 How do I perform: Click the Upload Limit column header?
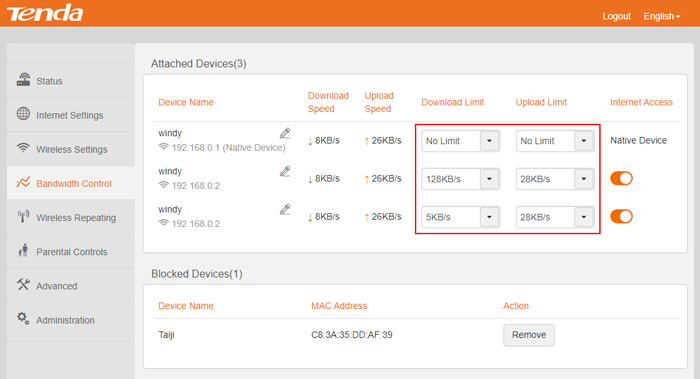(541, 102)
